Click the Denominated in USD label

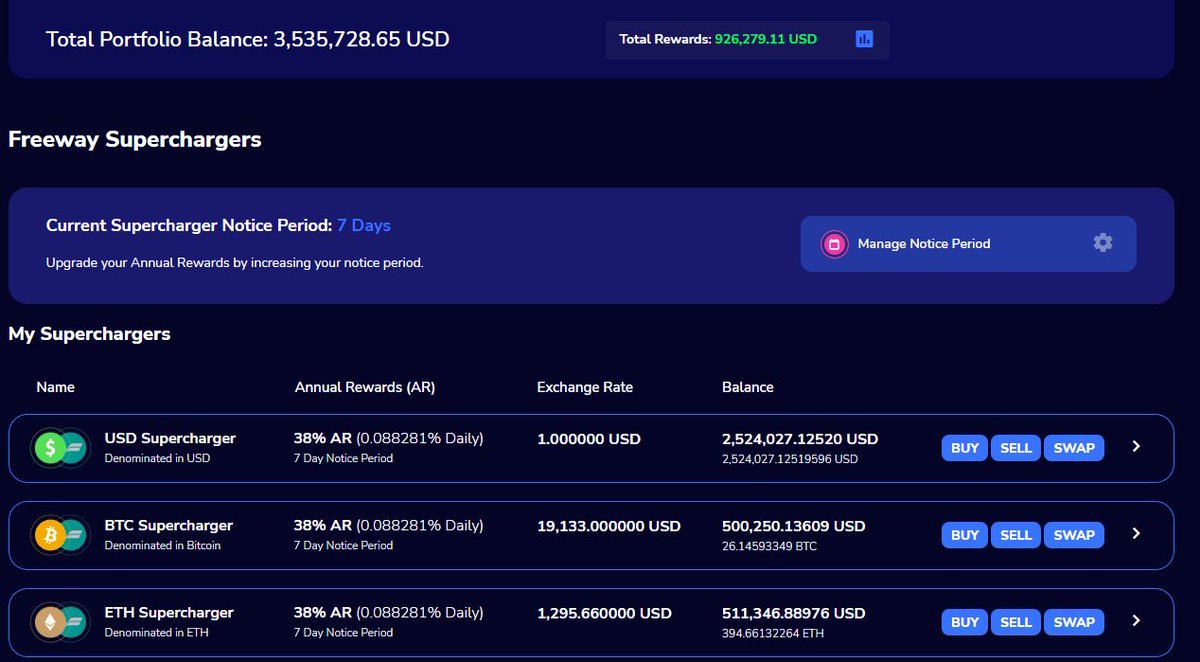(158, 459)
